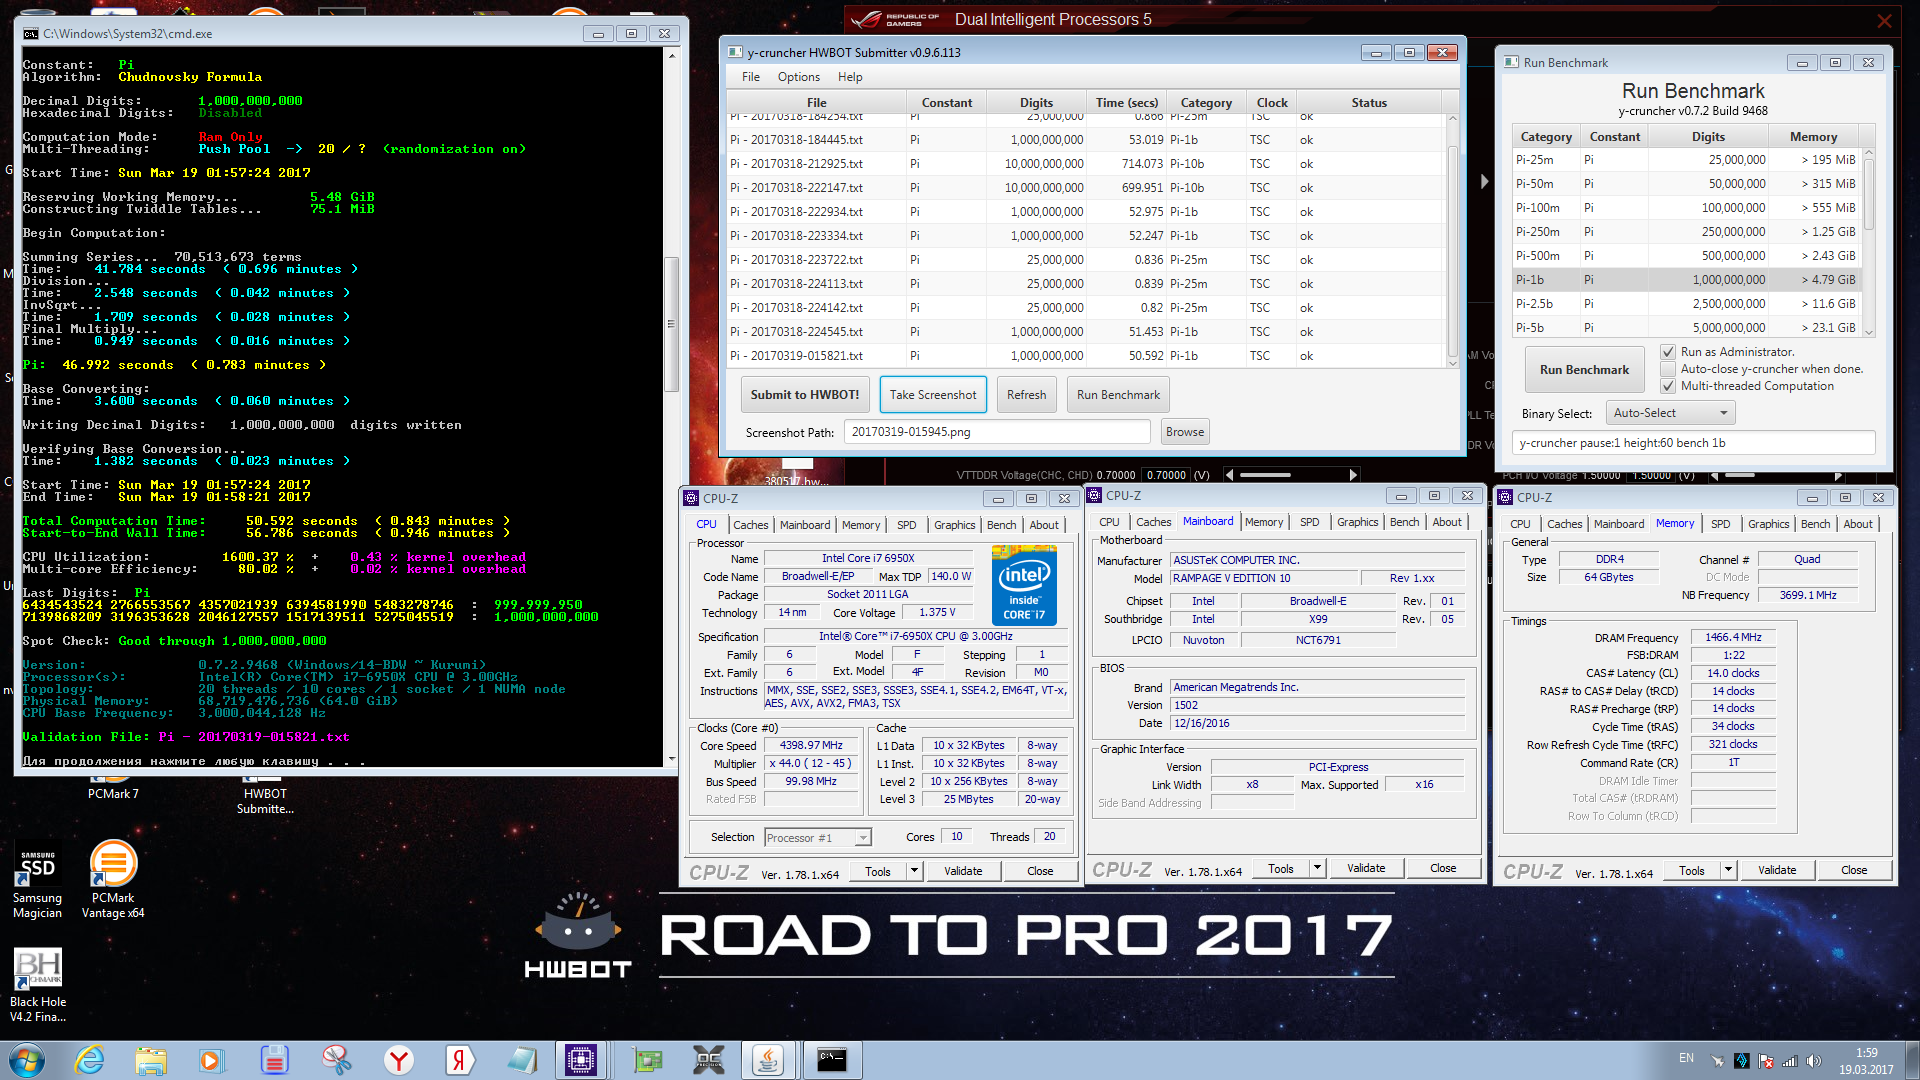1920x1080 pixels.
Task: Switch to SPD tab in middle CPU-Z
Action: 1309,522
